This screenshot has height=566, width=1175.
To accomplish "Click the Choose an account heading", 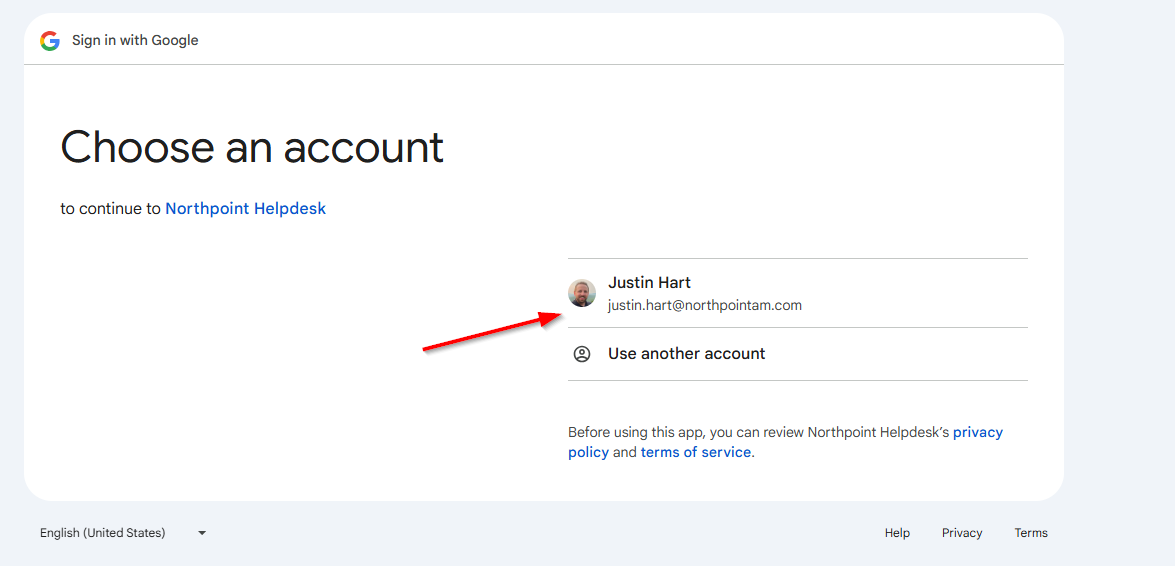I will (x=252, y=147).
